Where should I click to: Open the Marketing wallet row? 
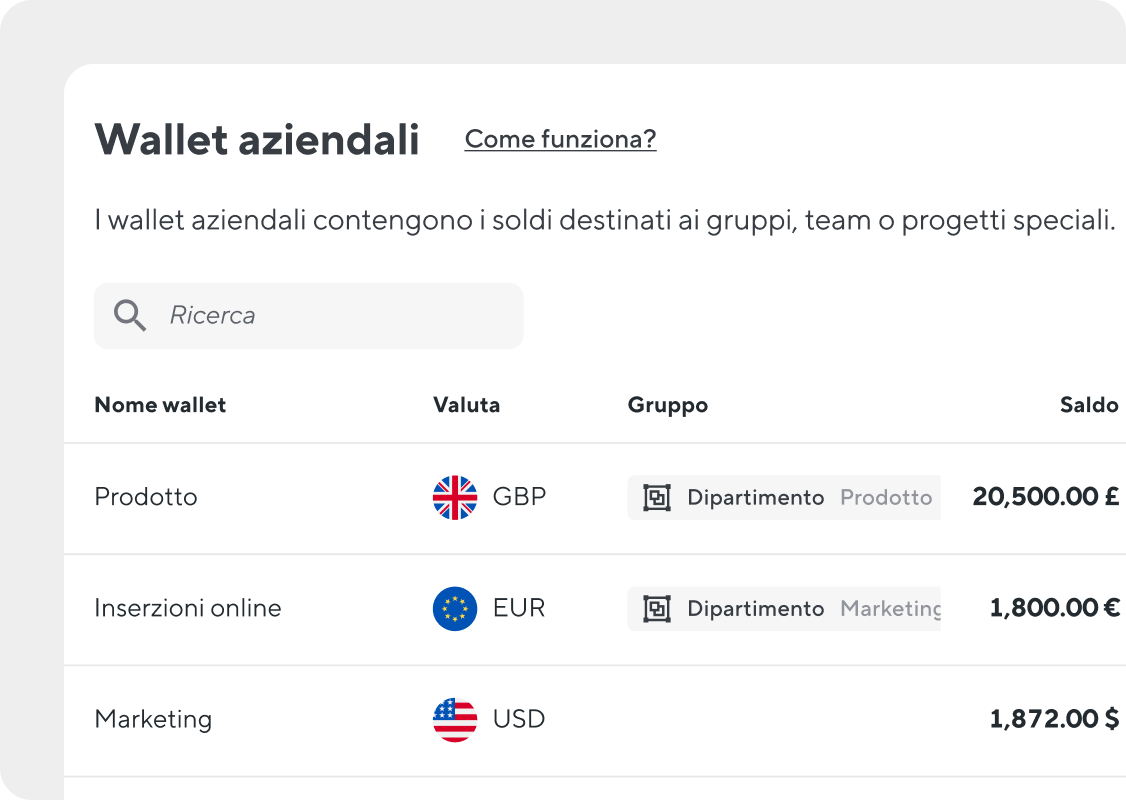tap(595, 720)
